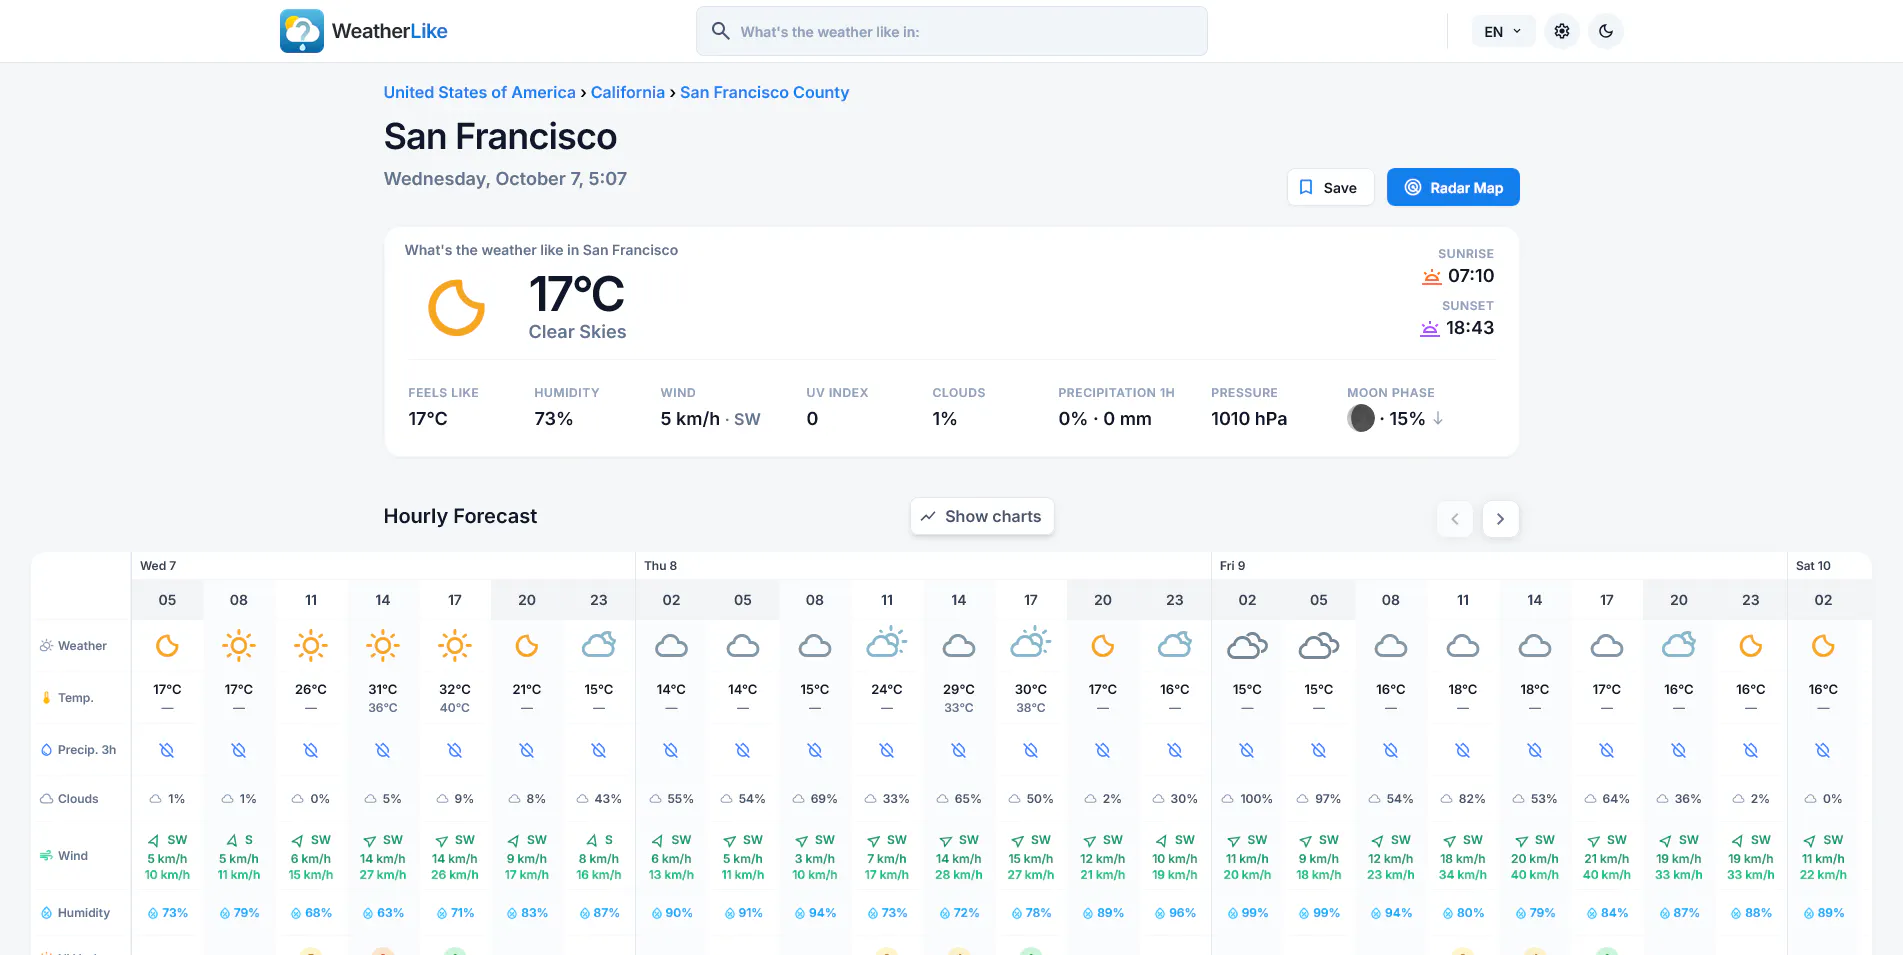Show hourly forecast charts

981,516
